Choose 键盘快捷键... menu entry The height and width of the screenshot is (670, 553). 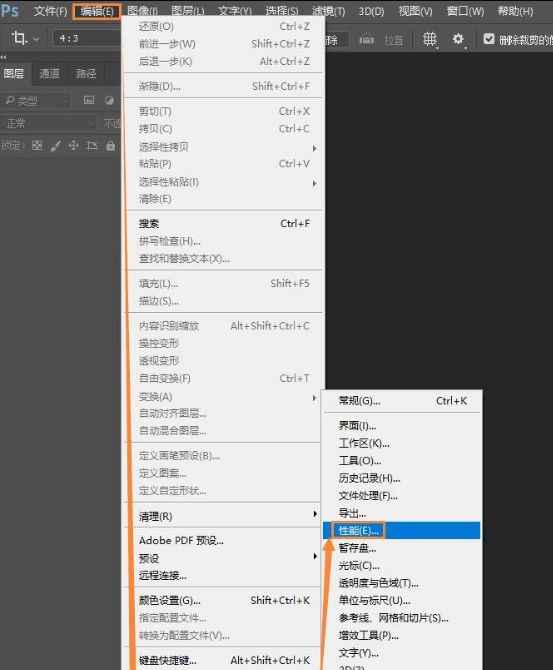(224, 660)
